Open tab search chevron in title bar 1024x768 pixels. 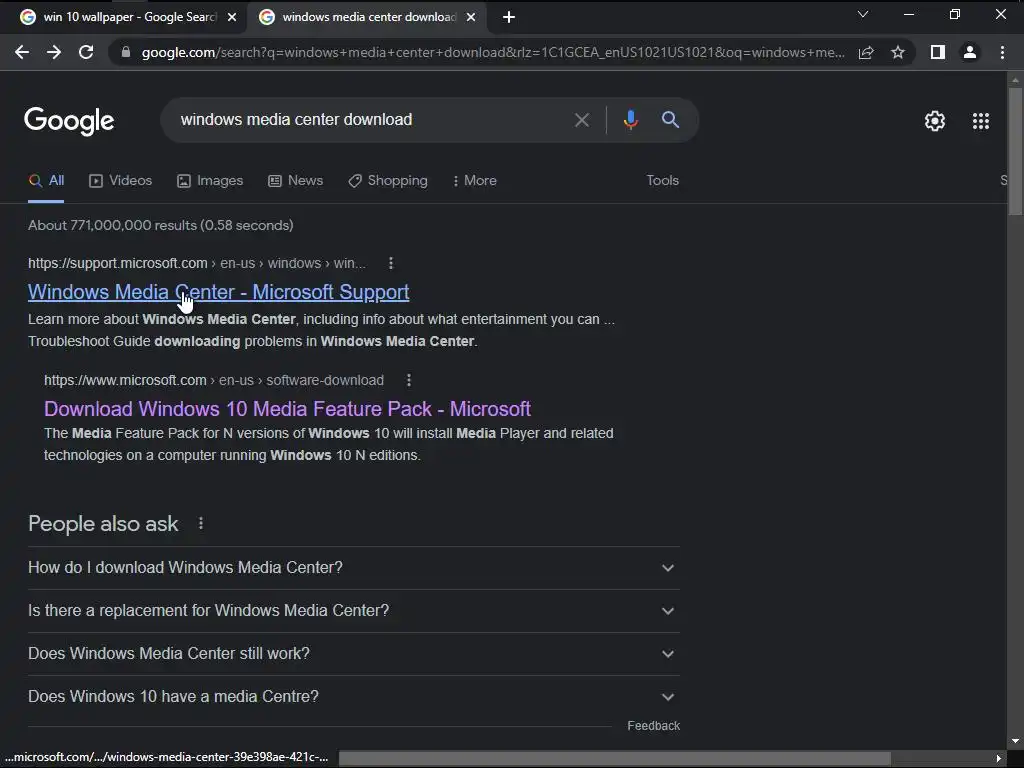pos(863,14)
